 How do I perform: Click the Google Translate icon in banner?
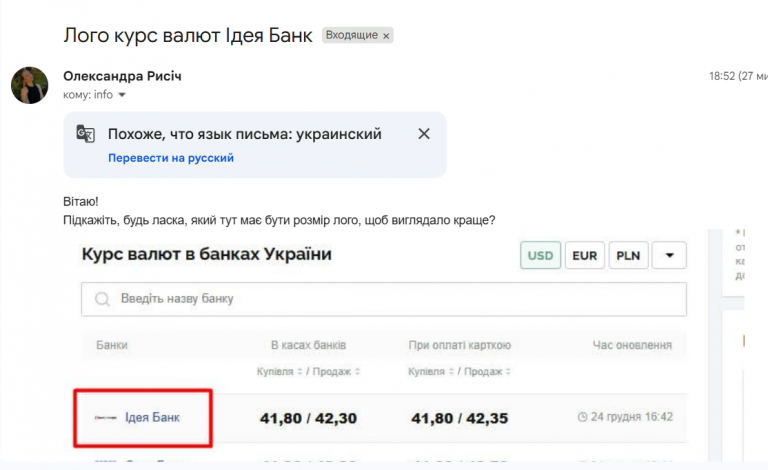pos(86,135)
